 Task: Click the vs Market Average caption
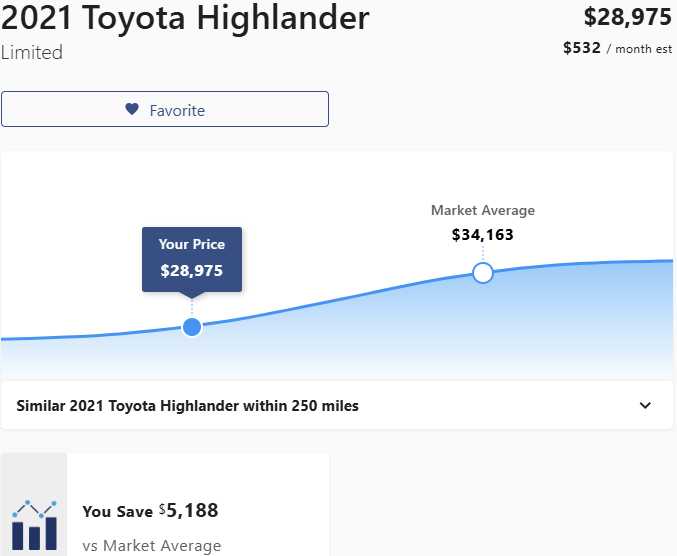[152, 546]
